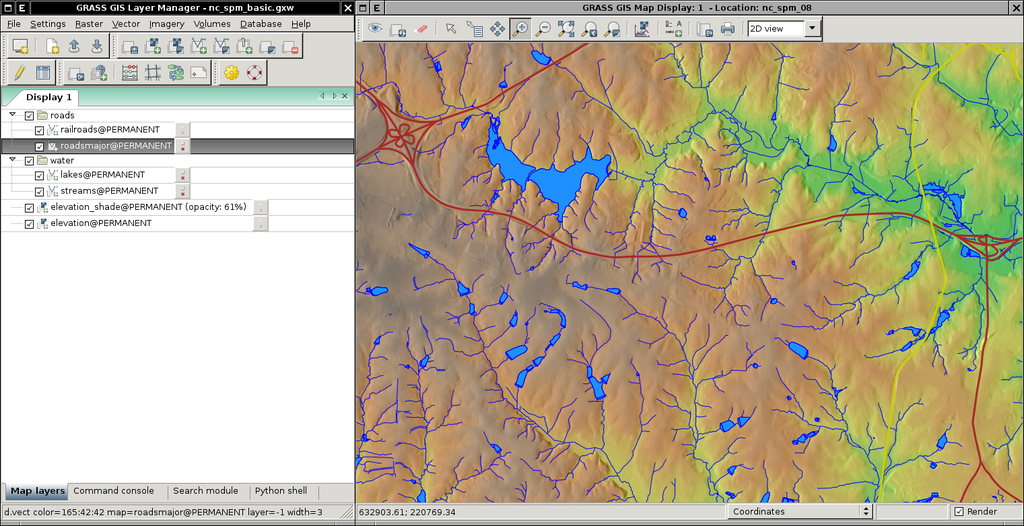Viewport: 1024px width, 526px height.
Task: Open the Raster menu
Action: 88,23
